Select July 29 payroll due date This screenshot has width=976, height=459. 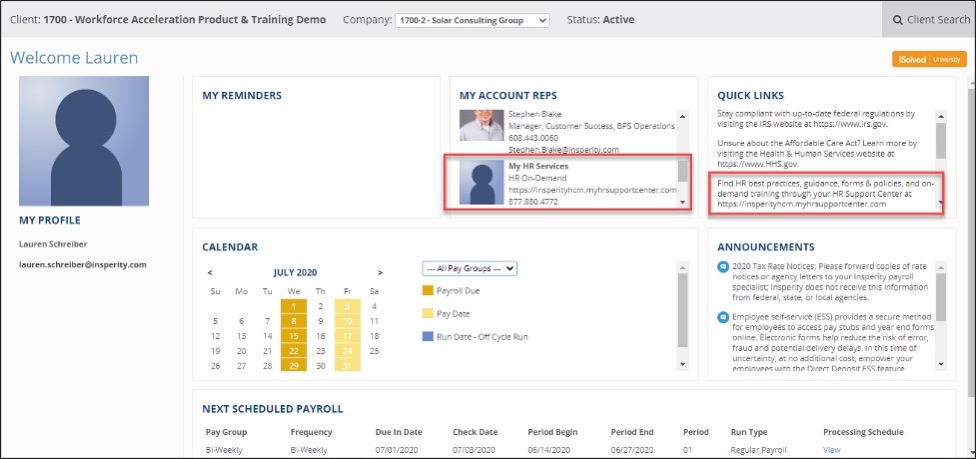[293, 366]
